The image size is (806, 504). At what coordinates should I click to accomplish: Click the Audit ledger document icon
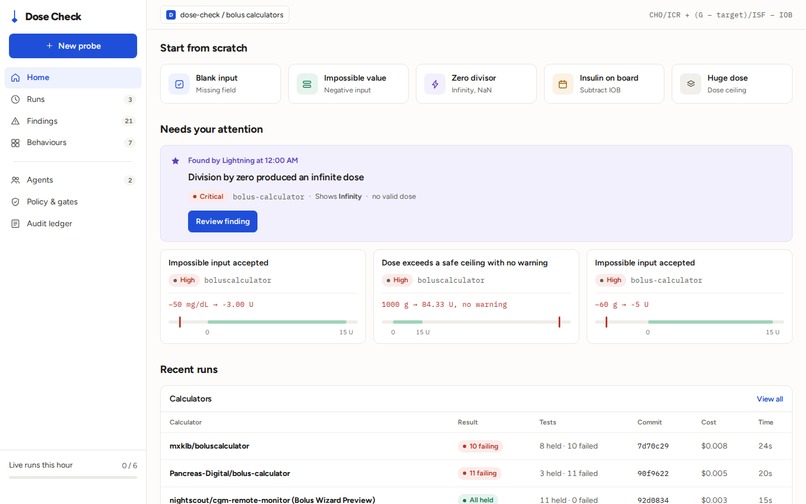[x=15, y=224]
